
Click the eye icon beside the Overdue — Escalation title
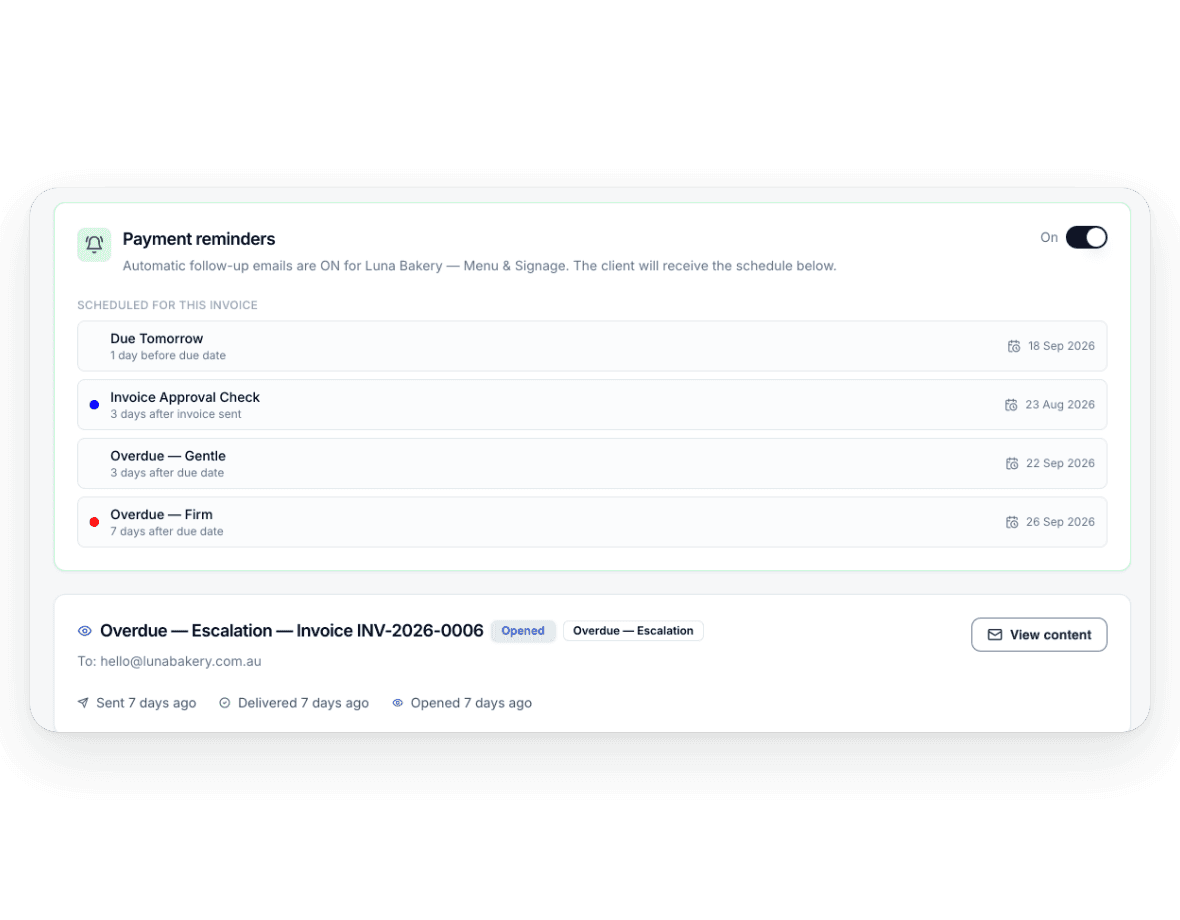coord(85,631)
